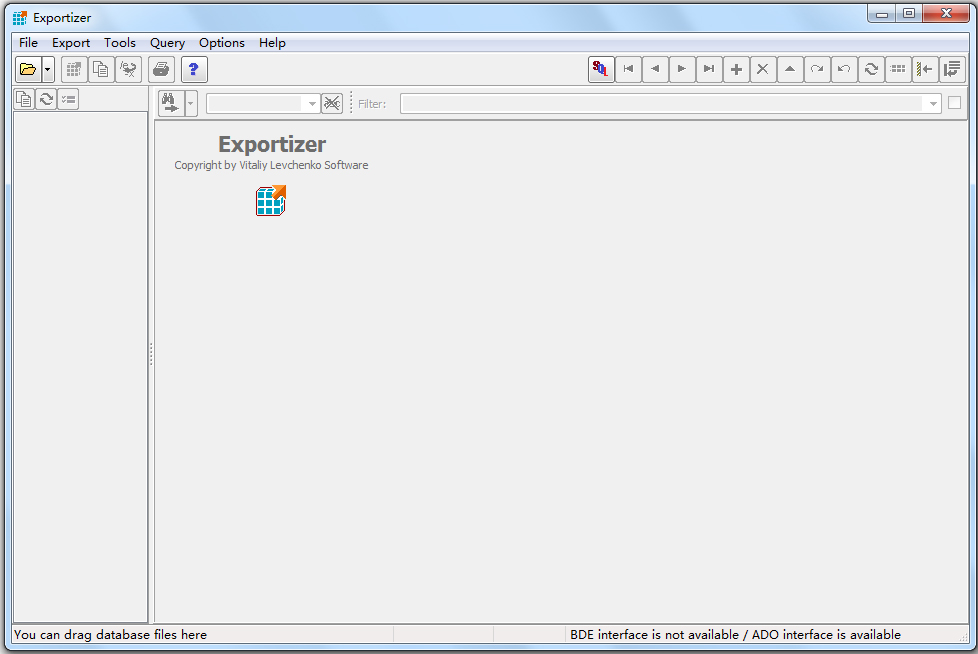This screenshot has width=978, height=654.
Task: Close the Exportizer window
Action: click(946, 14)
